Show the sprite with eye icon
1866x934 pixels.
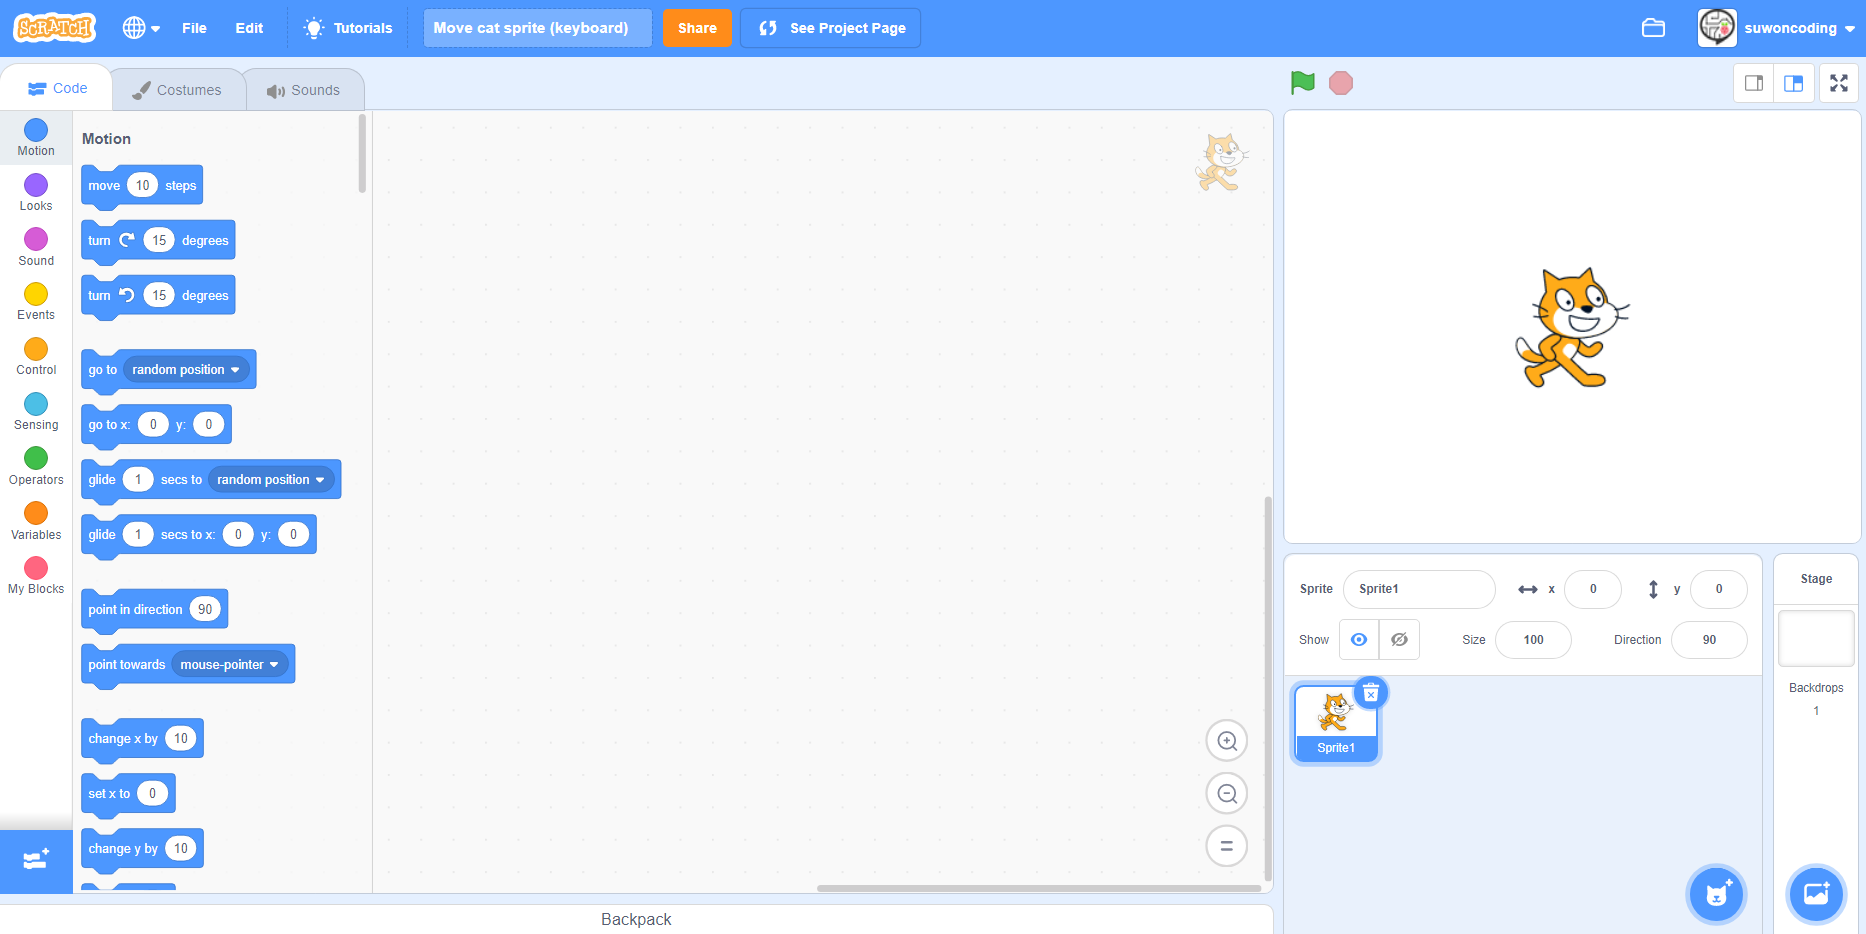click(1359, 640)
